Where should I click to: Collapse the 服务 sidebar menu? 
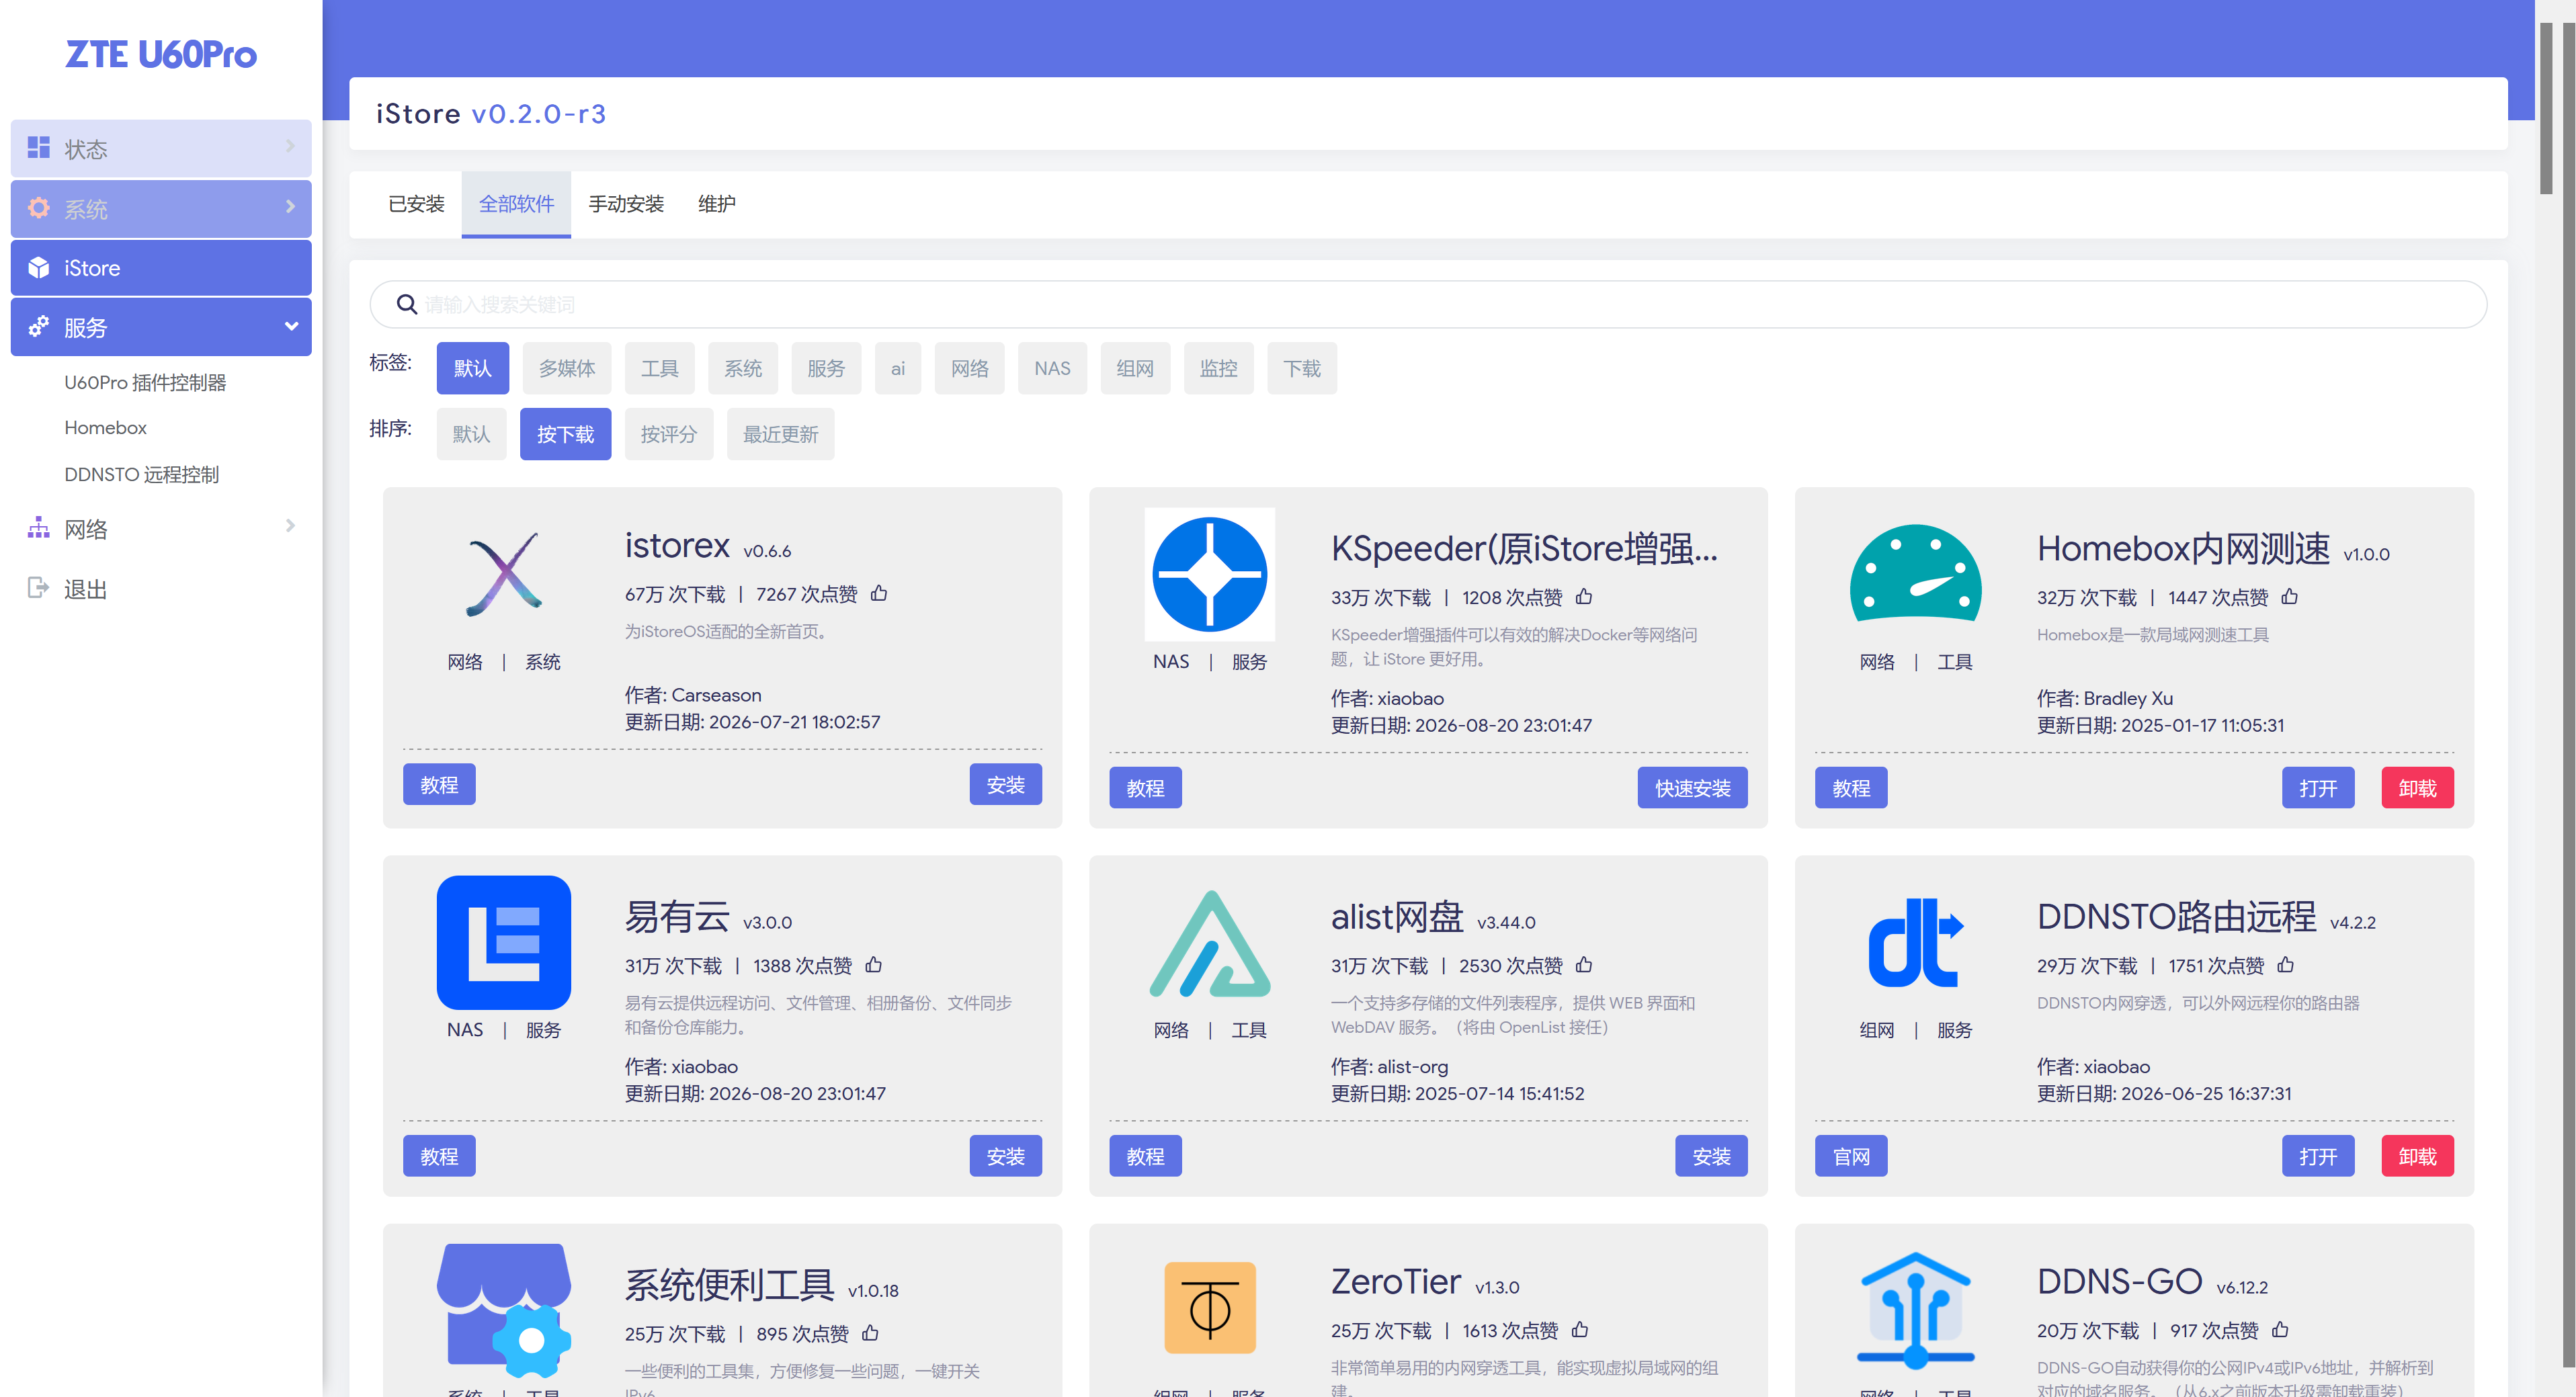coord(161,327)
